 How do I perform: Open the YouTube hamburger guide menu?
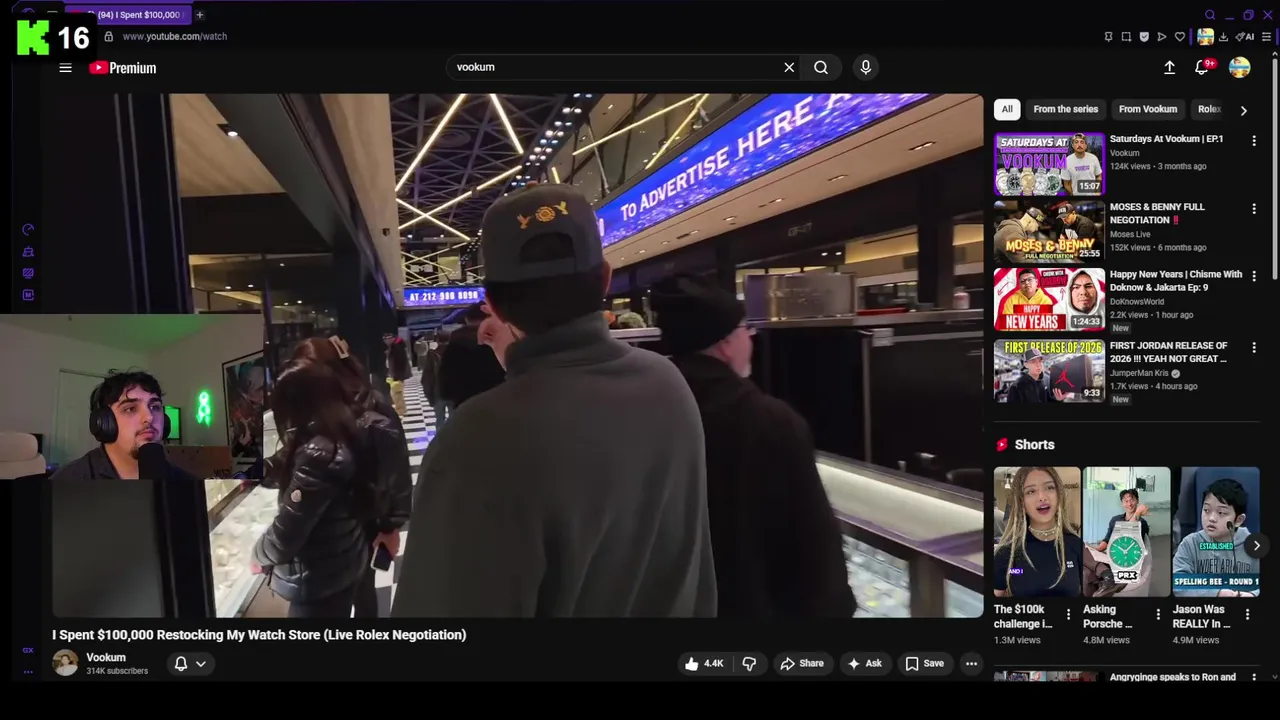pyautogui.click(x=65, y=68)
